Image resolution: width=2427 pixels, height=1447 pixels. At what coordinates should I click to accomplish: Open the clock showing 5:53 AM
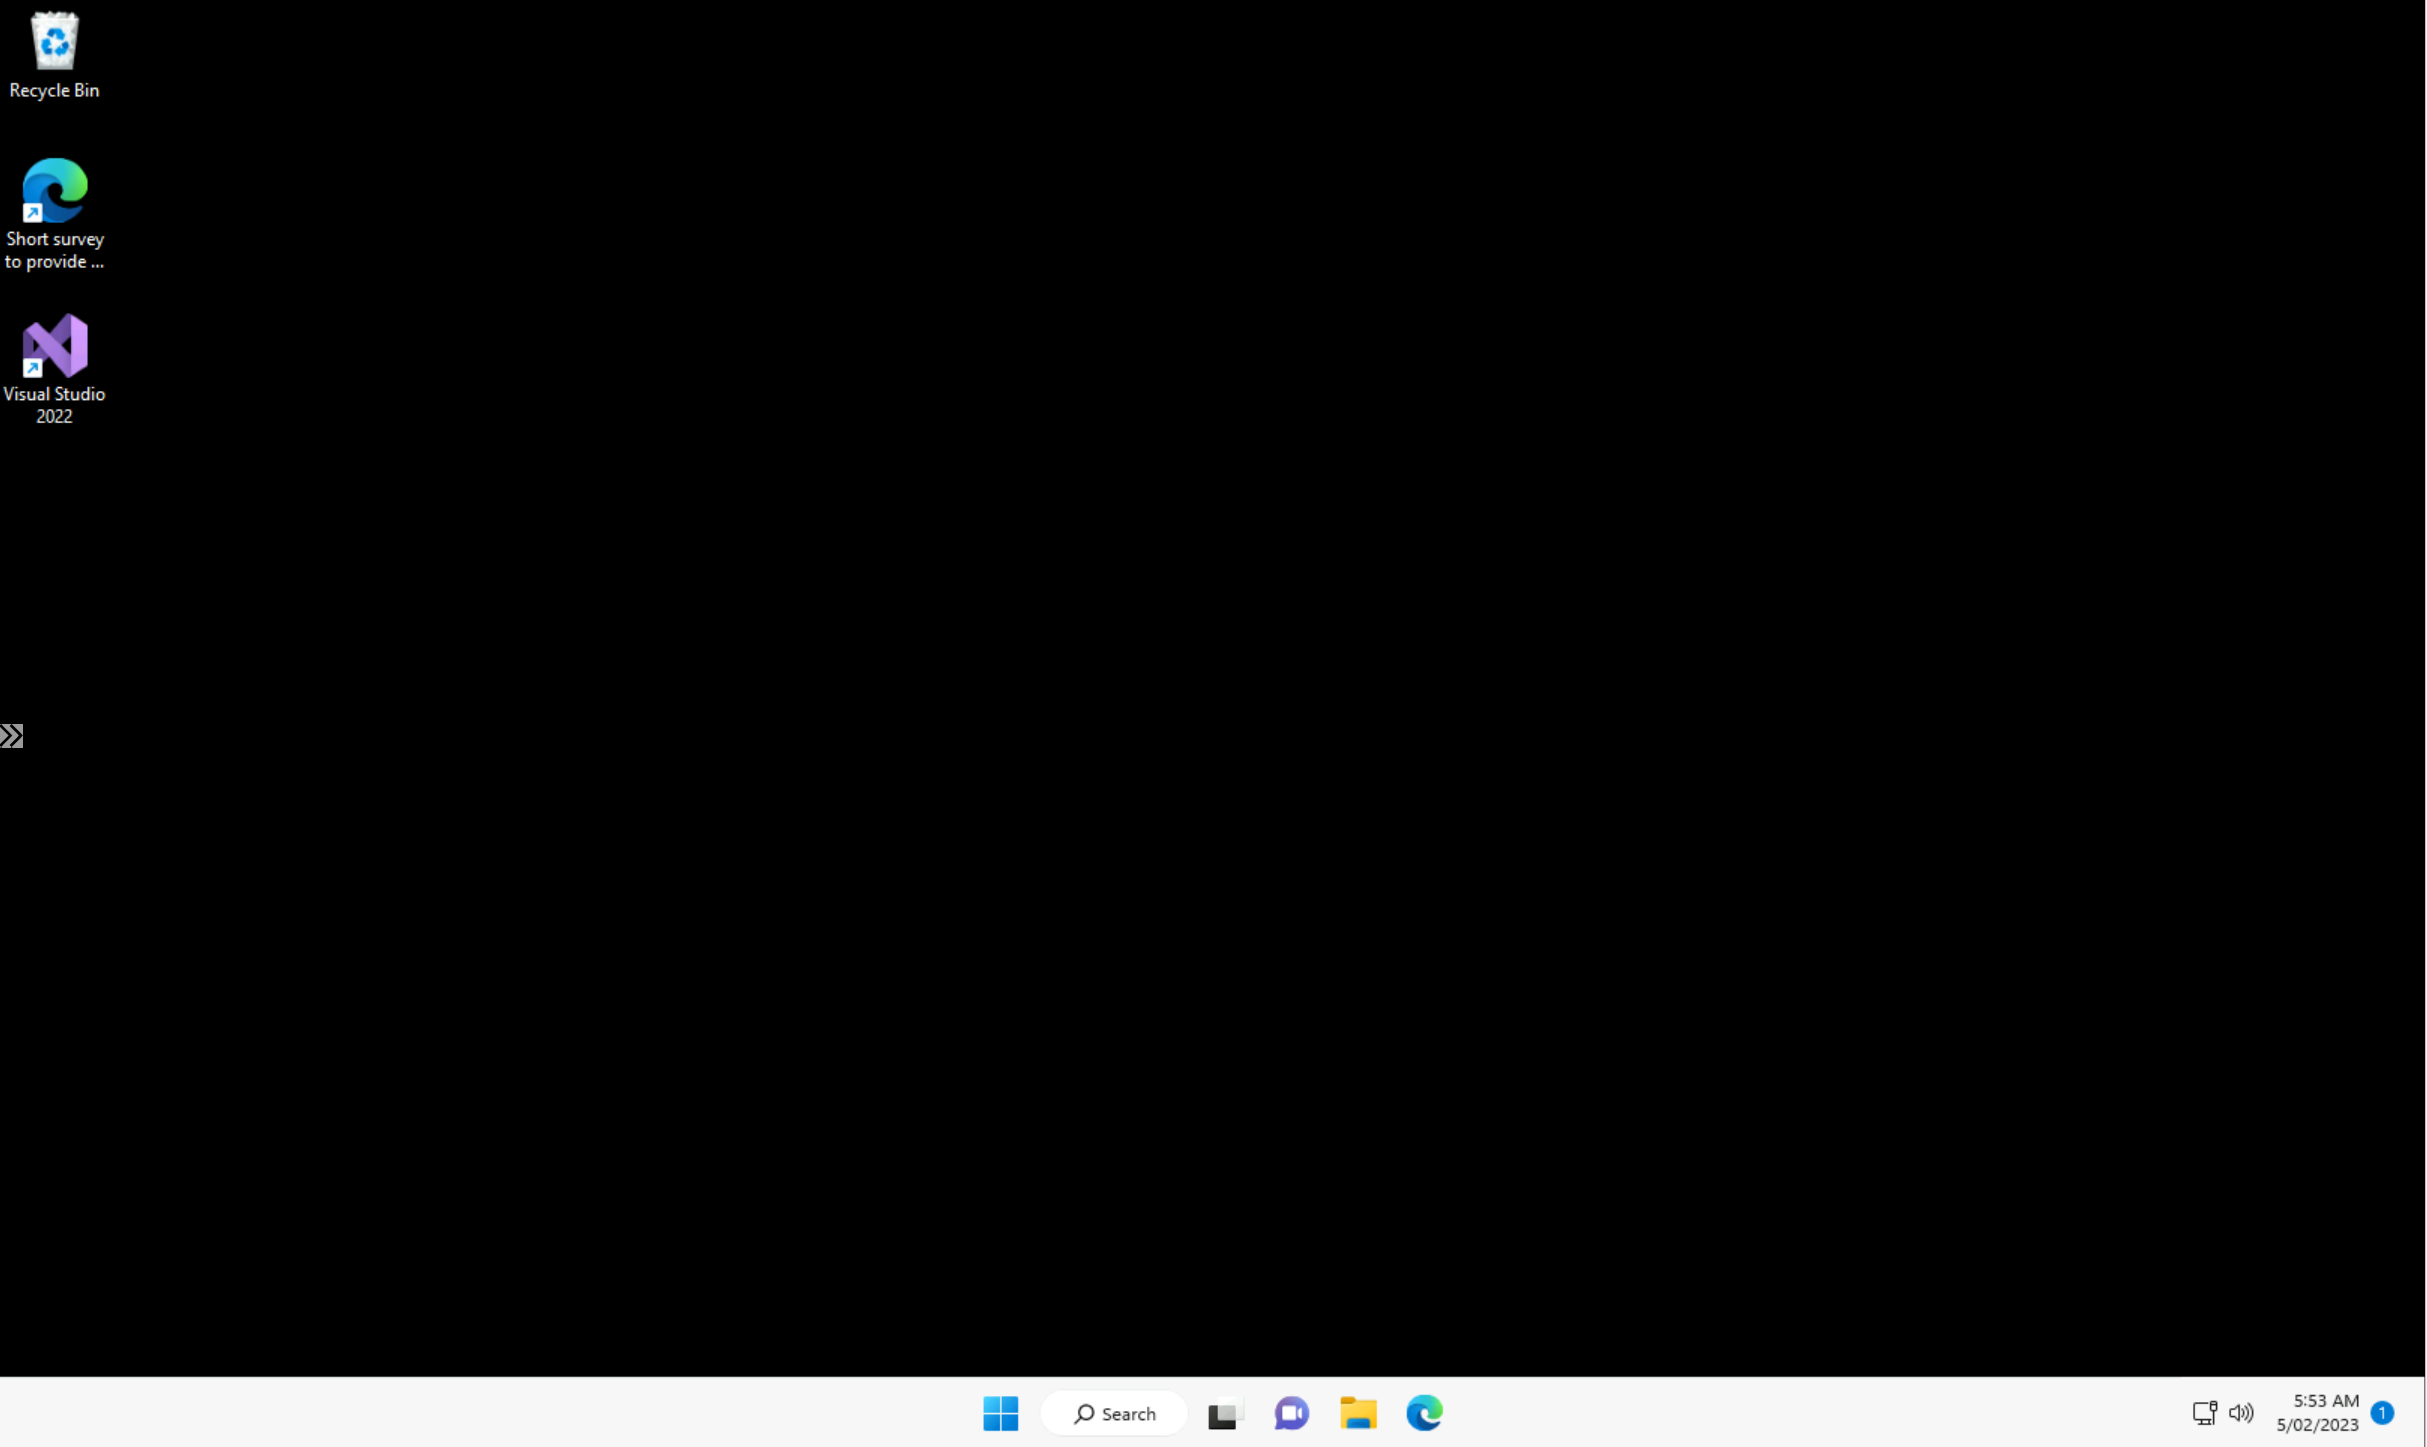pos(2317,1413)
